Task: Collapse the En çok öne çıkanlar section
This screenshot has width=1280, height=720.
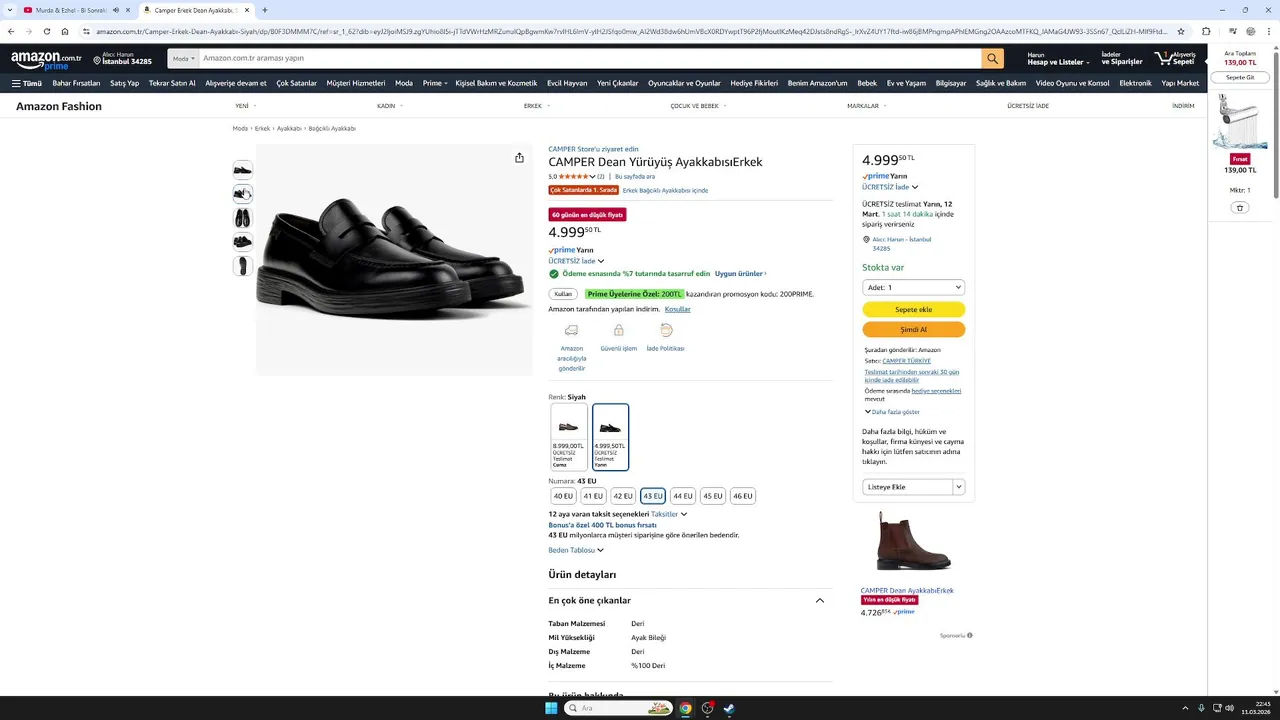Action: coord(820,601)
